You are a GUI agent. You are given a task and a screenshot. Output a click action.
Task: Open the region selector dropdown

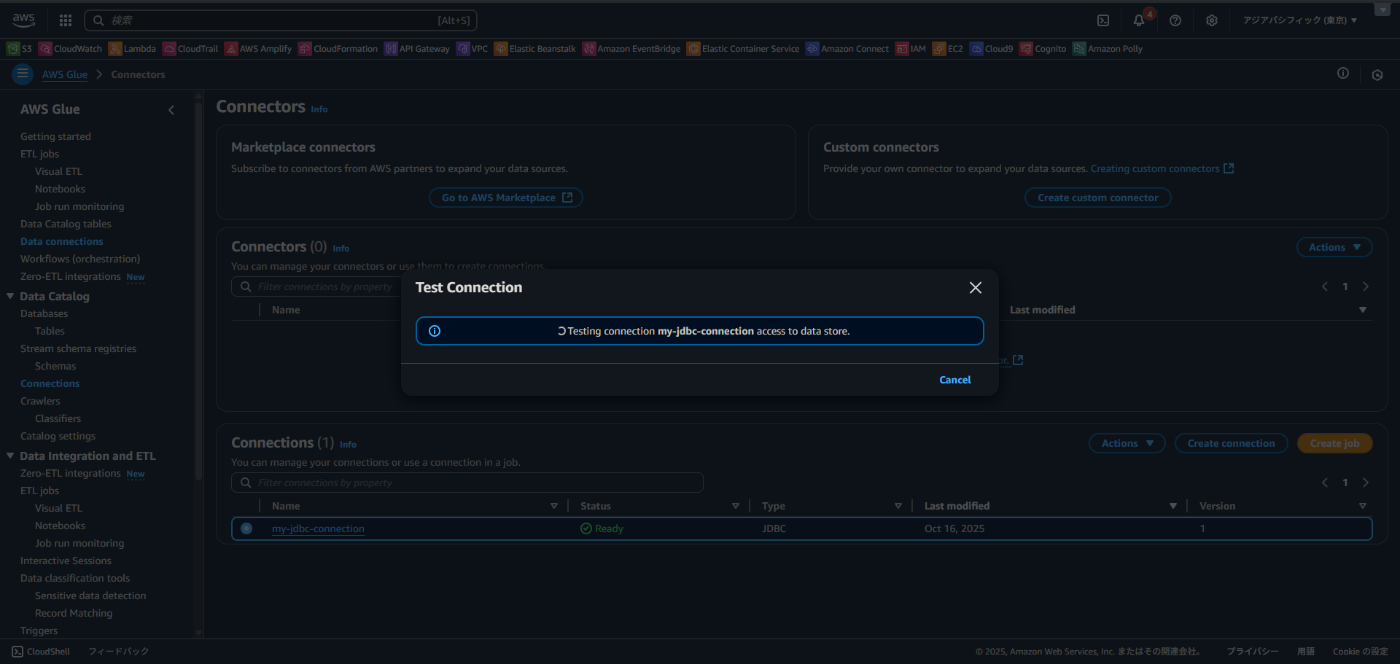tap(1300, 20)
